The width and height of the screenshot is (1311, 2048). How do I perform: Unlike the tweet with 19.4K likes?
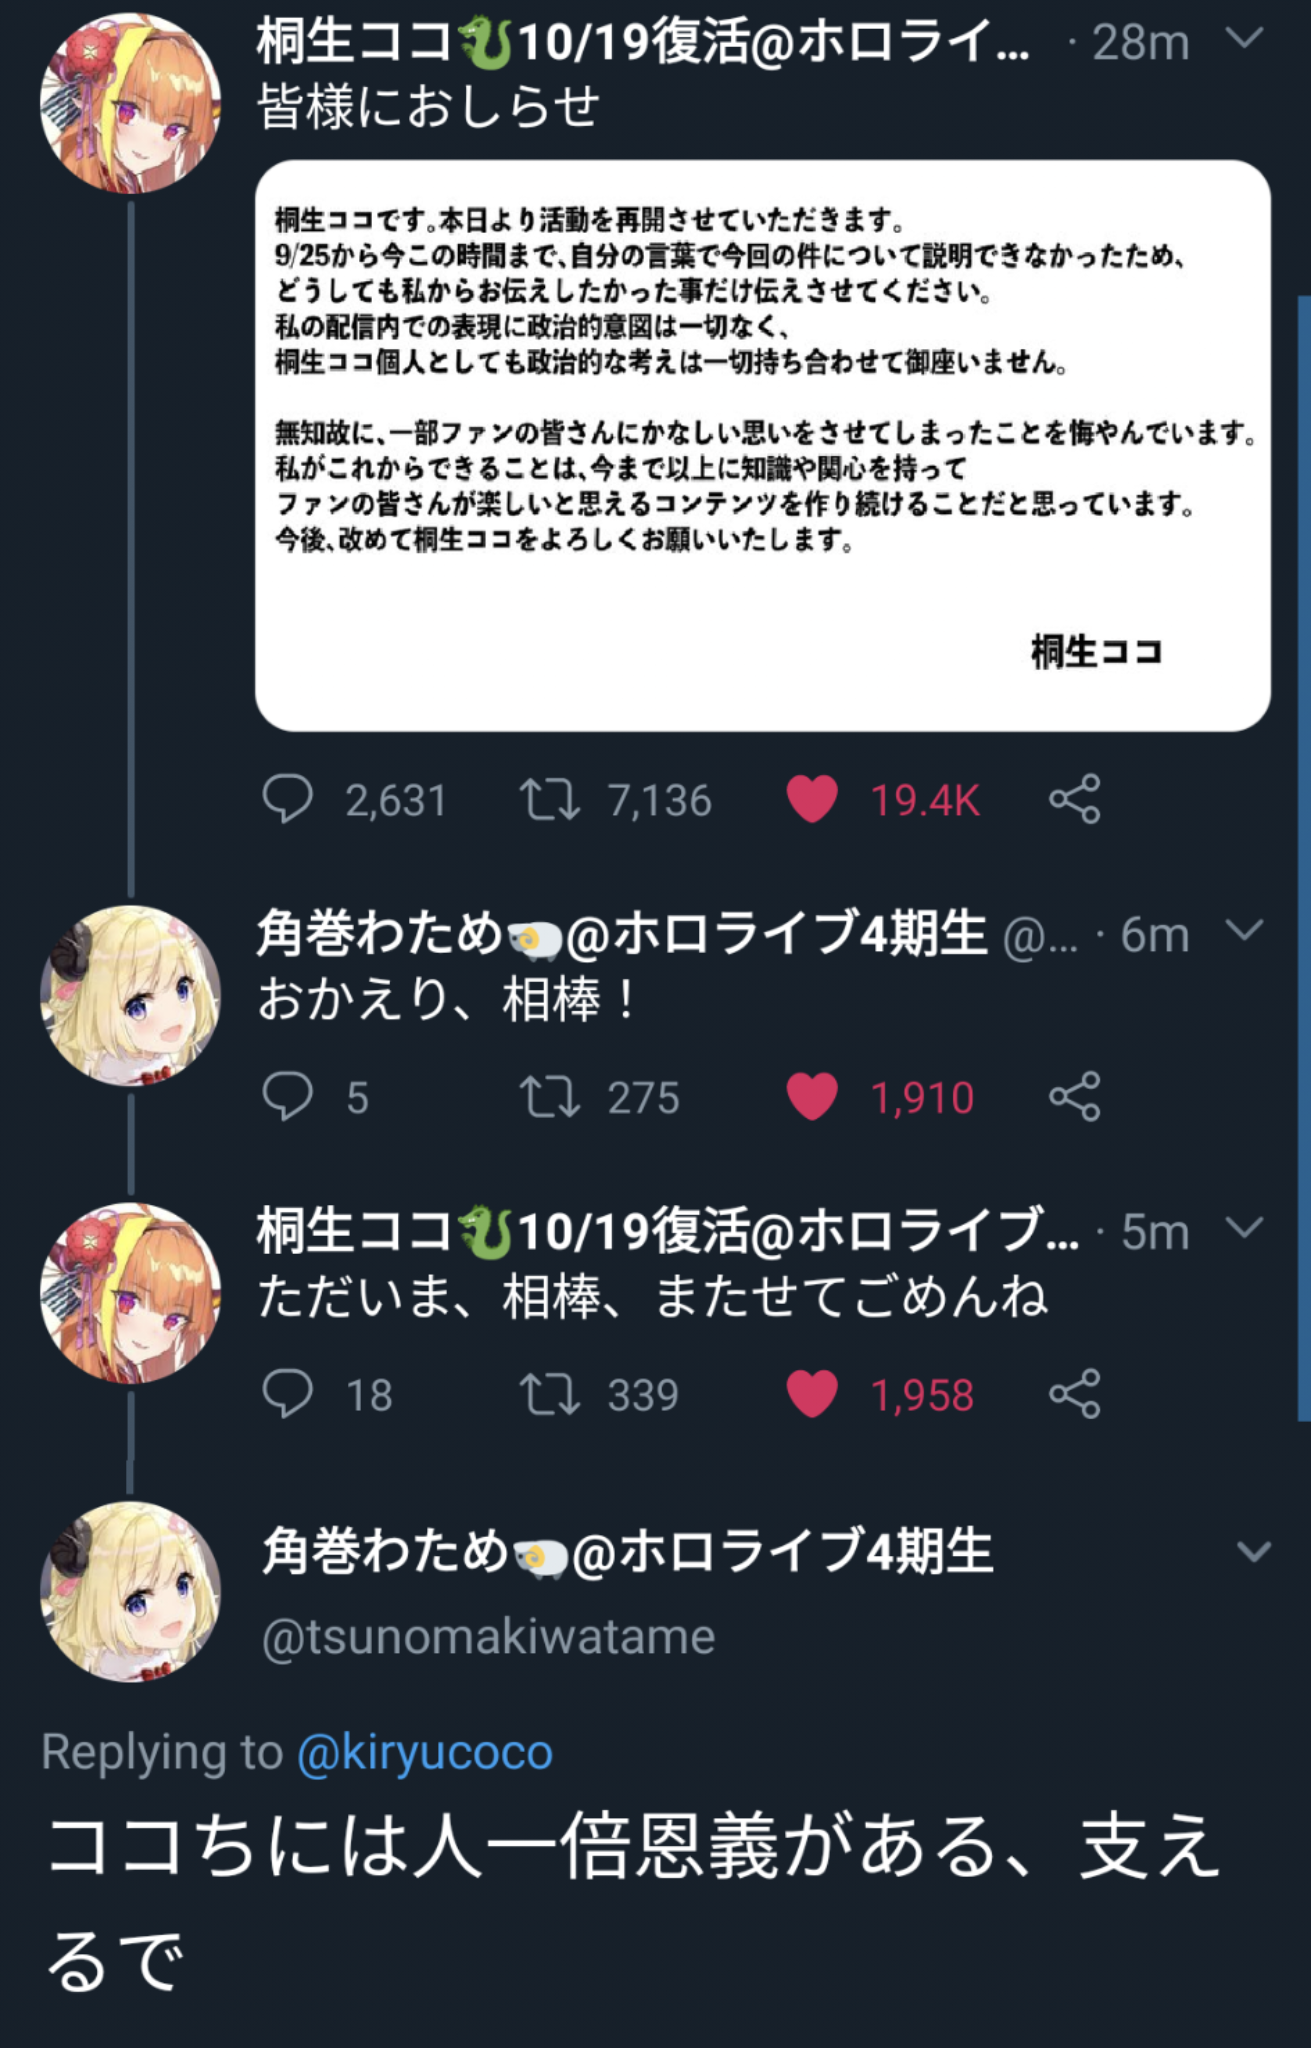pyautogui.click(x=812, y=799)
